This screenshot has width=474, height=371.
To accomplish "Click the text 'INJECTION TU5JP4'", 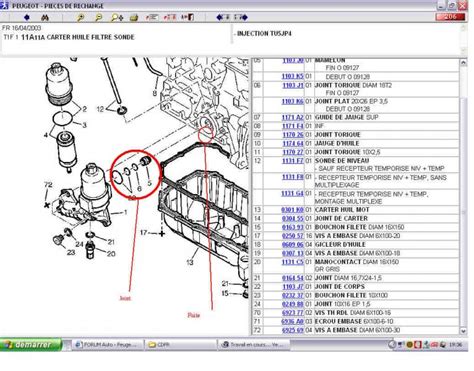I will point(264,34).
